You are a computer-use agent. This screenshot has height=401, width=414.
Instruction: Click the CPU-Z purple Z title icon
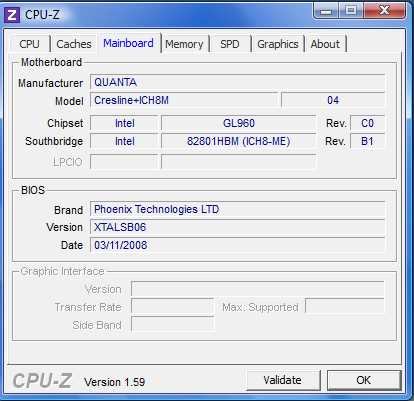12,15
